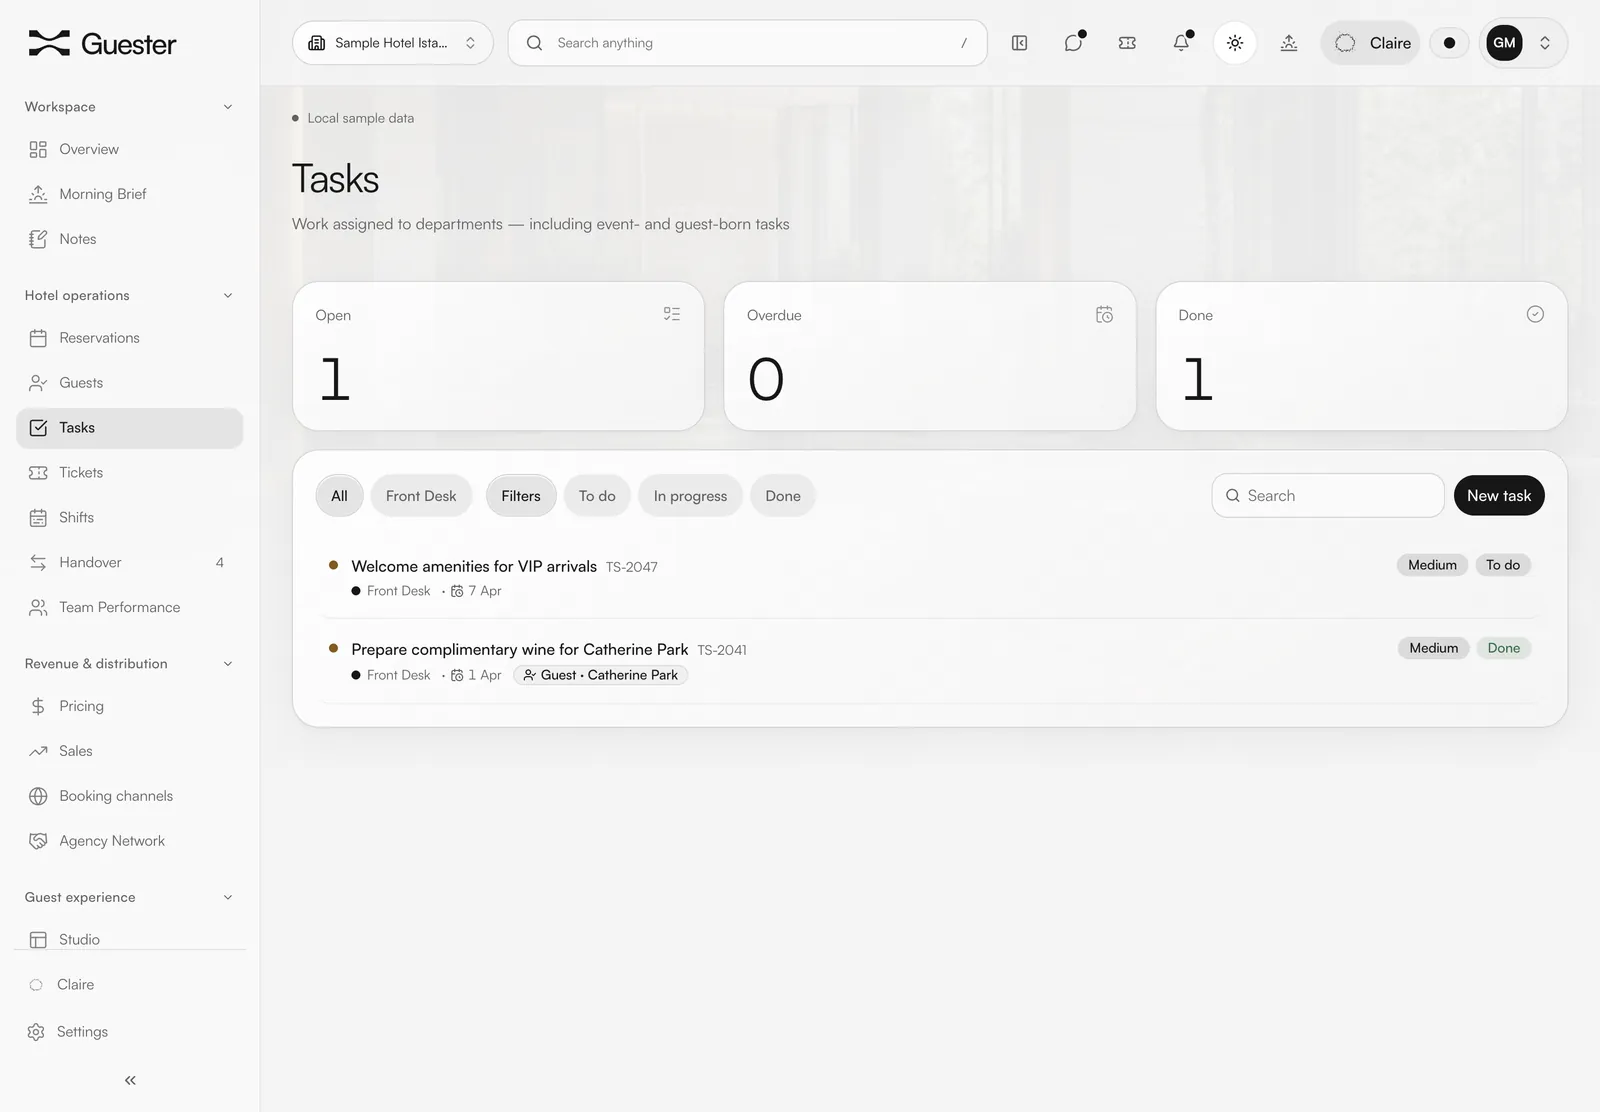Click Handover count badge 4
Viewport: 1600px width, 1112px height.
point(220,562)
